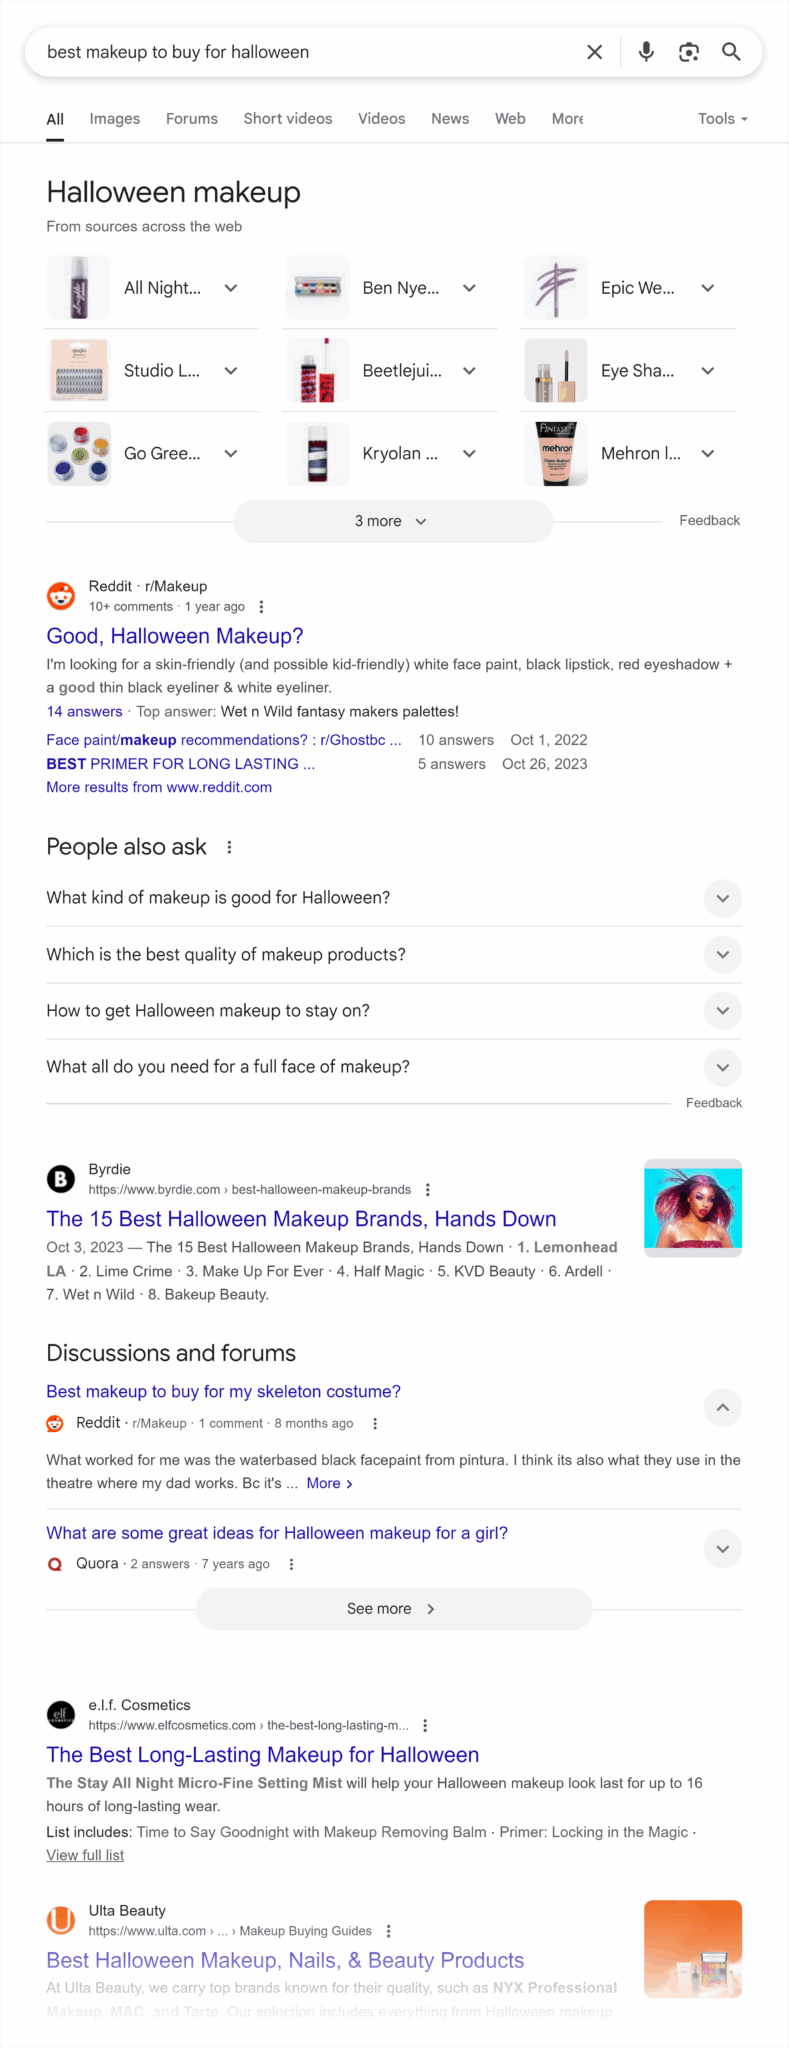Open options for the Reddit skeleton costume post
This screenshot has width=789, height=2048.
[375, 1424]
